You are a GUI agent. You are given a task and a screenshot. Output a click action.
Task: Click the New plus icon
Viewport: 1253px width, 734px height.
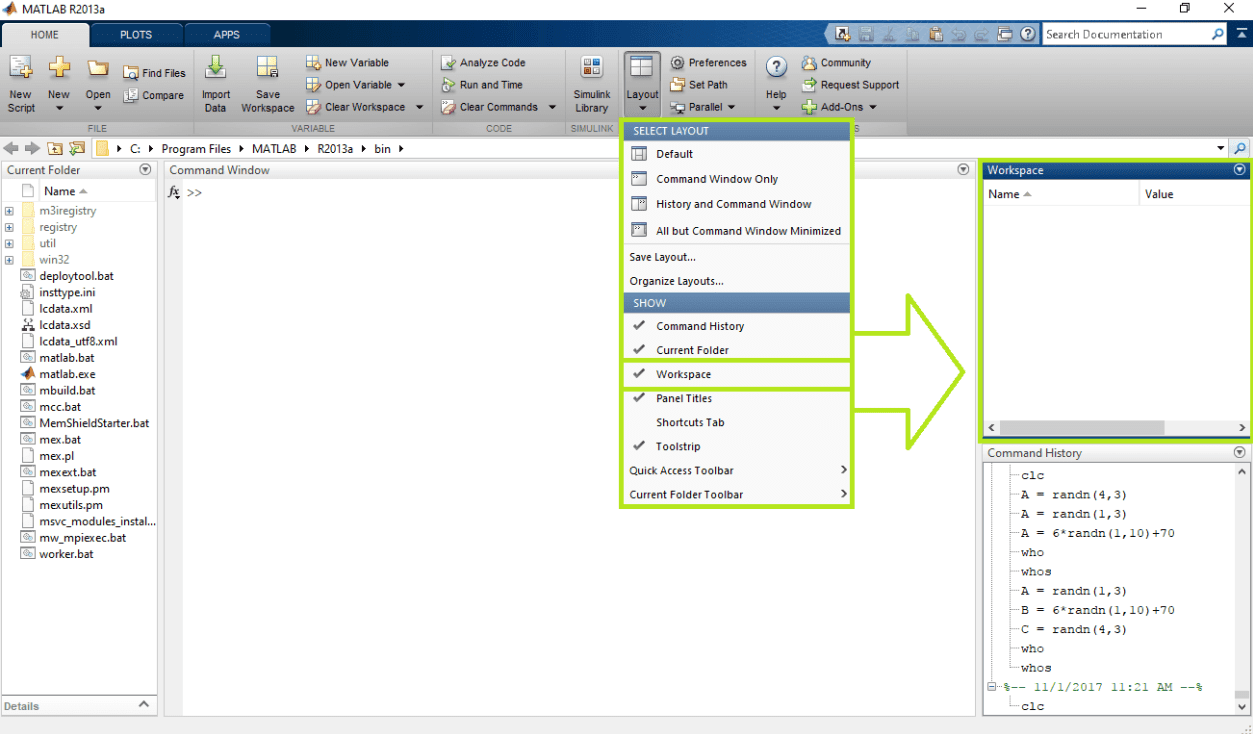[x=59, y=69]
